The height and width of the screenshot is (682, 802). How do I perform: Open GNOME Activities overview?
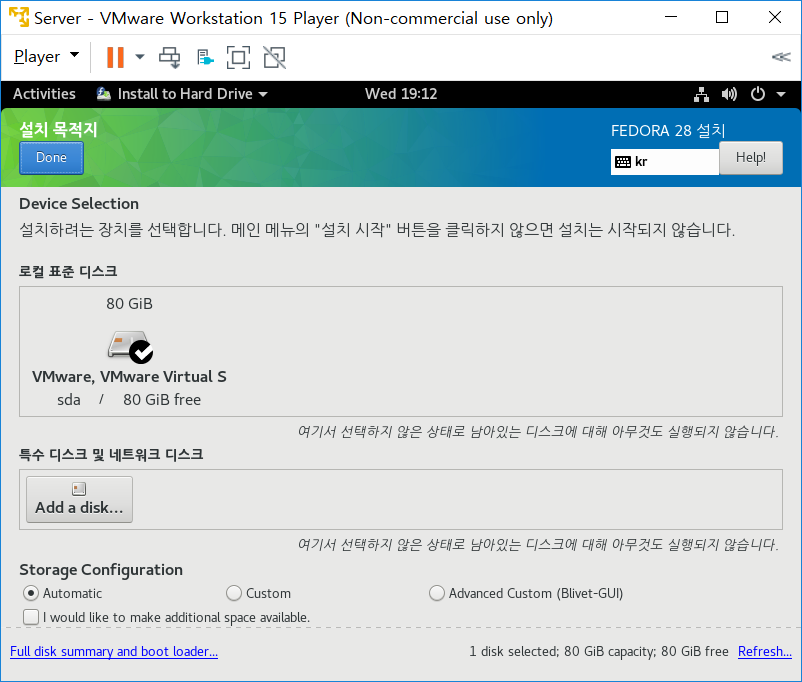pyautogui.click(x=44, y=94)
